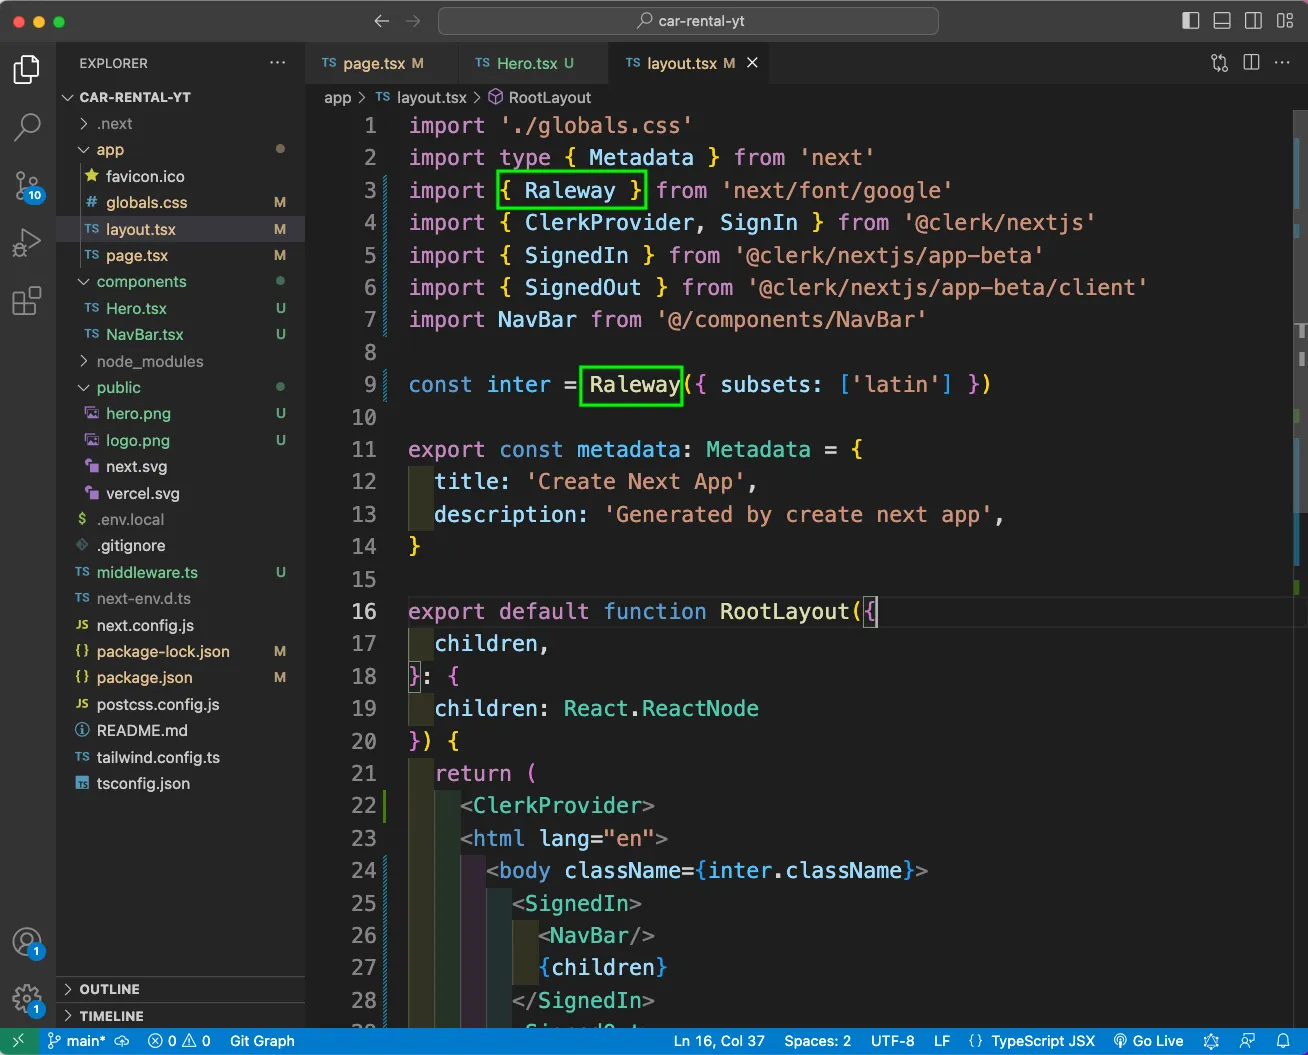
Task: Open changes compare icon in editor toolbar
Action: click(x=1219, y=63)
